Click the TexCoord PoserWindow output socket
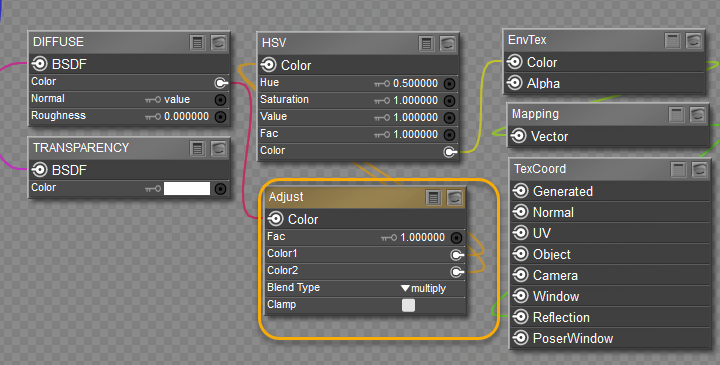This screenshot has width=720, height=365. [521, 338]
